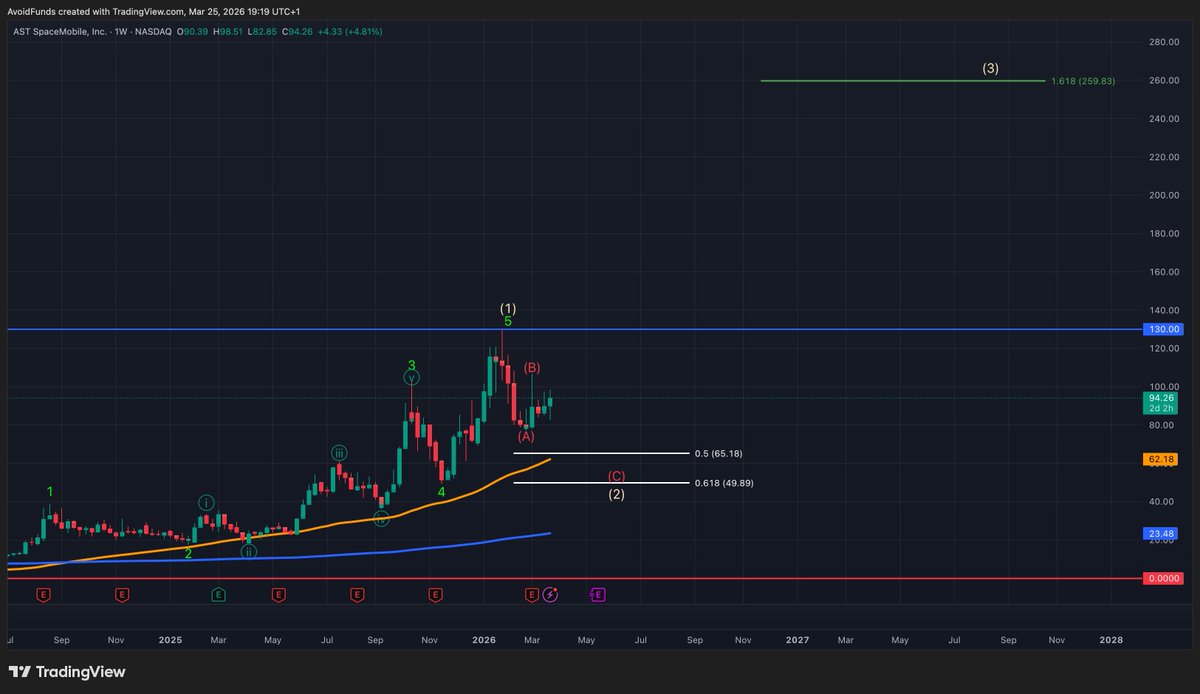Click the green wave 5 label
The width and height of the screenshot is (1200, 694).
(508, 322)
